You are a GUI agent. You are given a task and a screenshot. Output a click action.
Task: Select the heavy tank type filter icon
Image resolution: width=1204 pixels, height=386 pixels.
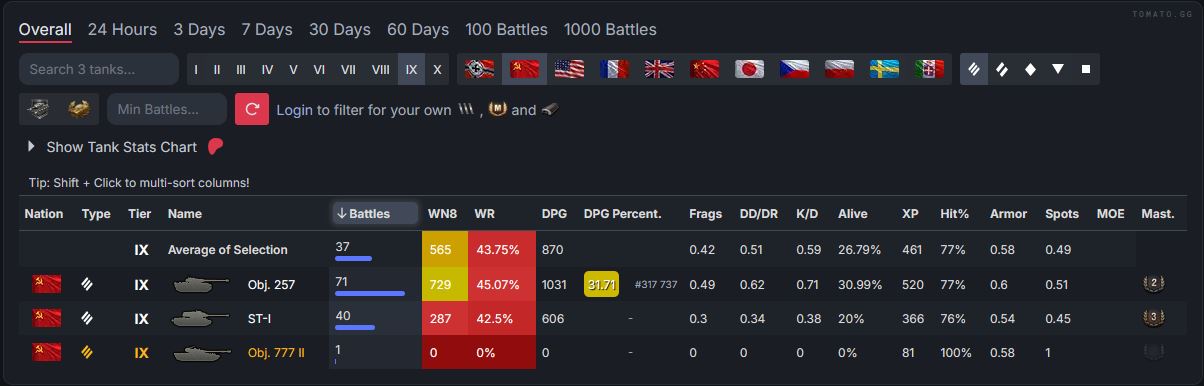tap(975, 69)
